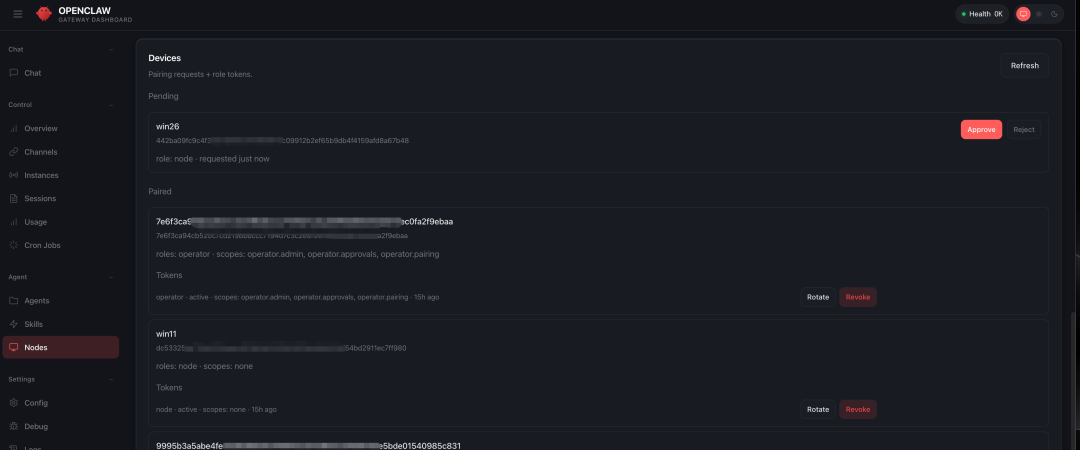Click the red OpenClaw logo icon
The image size is (1080, 450).
click(44, 14)
